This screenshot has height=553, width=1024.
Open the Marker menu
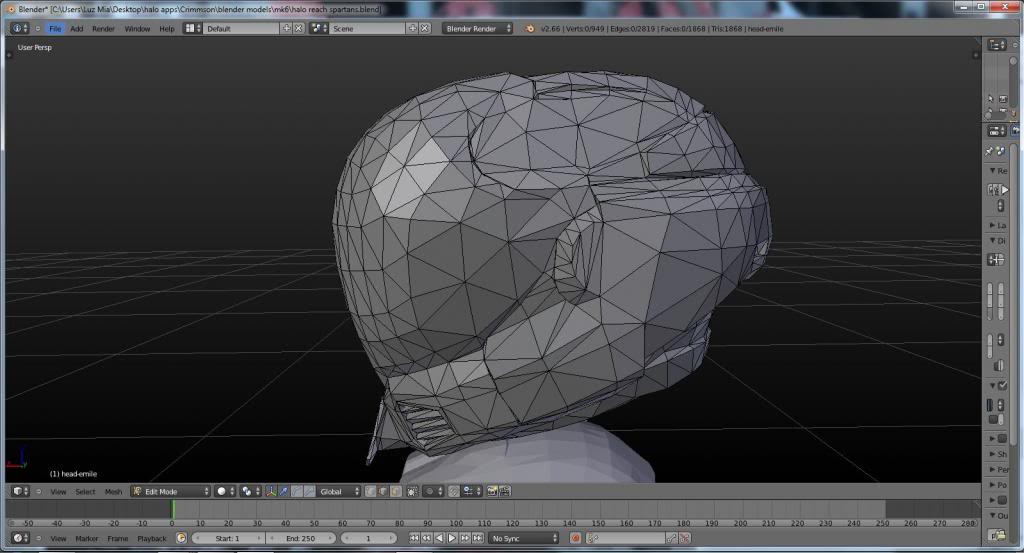86,539
